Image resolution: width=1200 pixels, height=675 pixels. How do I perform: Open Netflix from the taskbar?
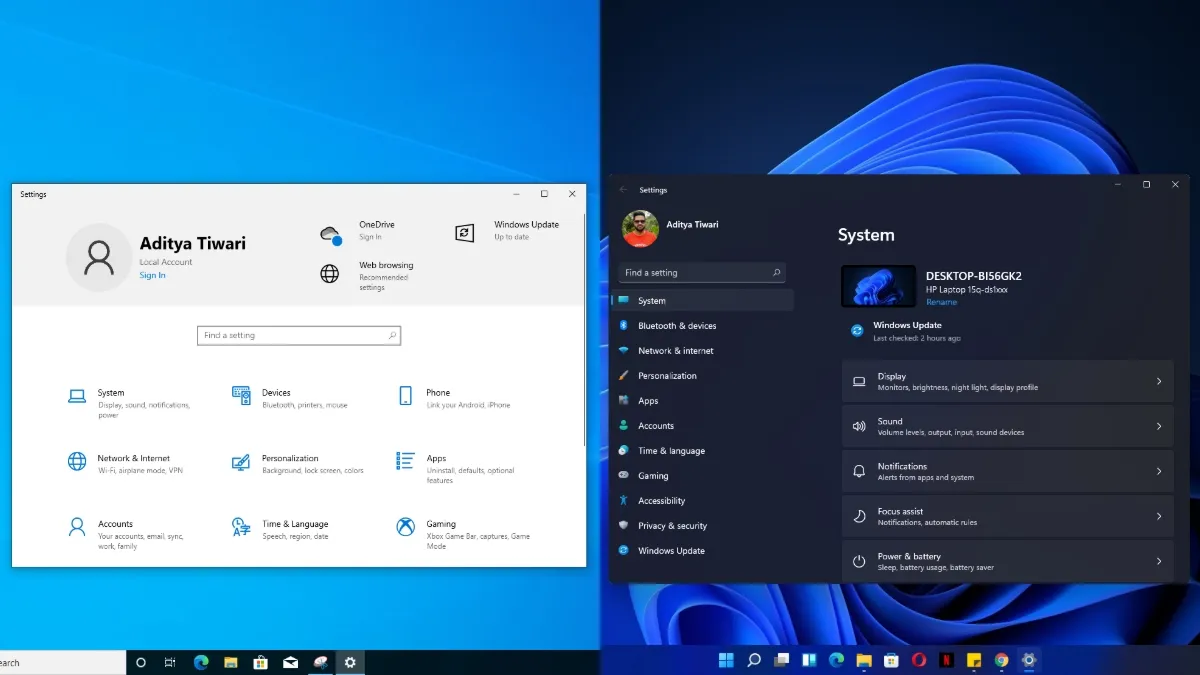pos(945,661)
